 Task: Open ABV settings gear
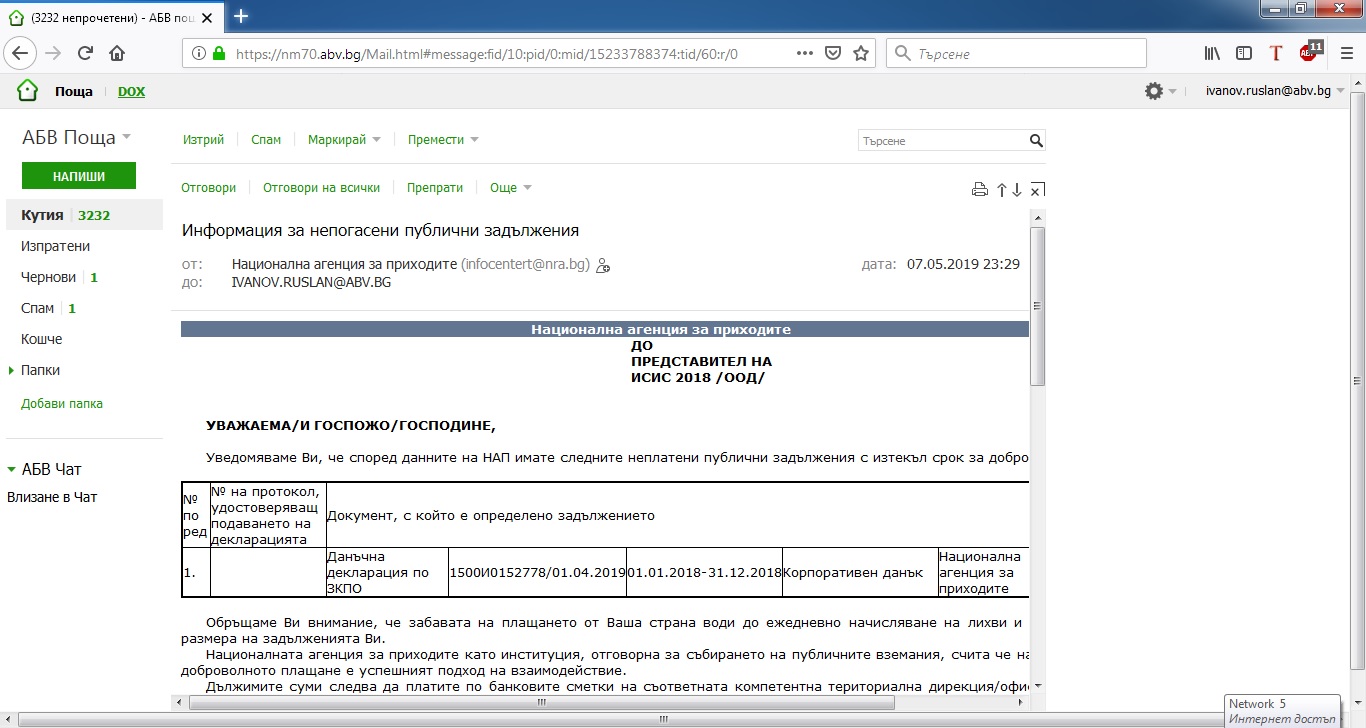tap(1154, 91)
